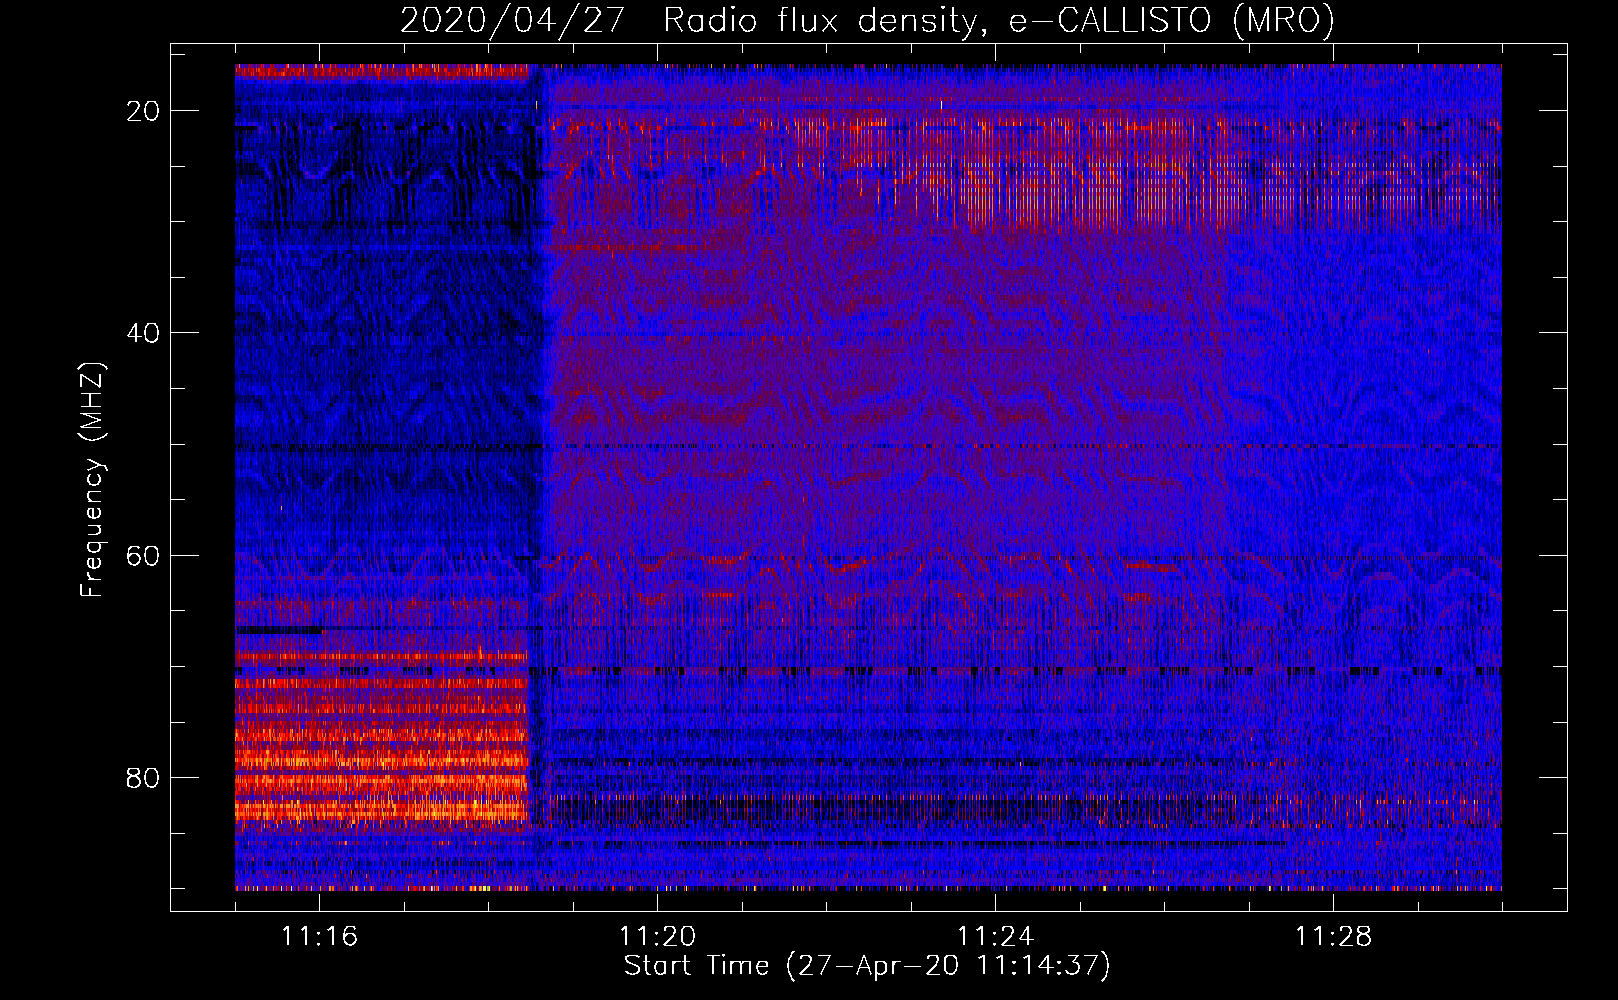Image resolution: width=1618 pixels, height=1000 pixels.
Task: Click the frequency tick label '20'
Action: (x=144, y=111)
